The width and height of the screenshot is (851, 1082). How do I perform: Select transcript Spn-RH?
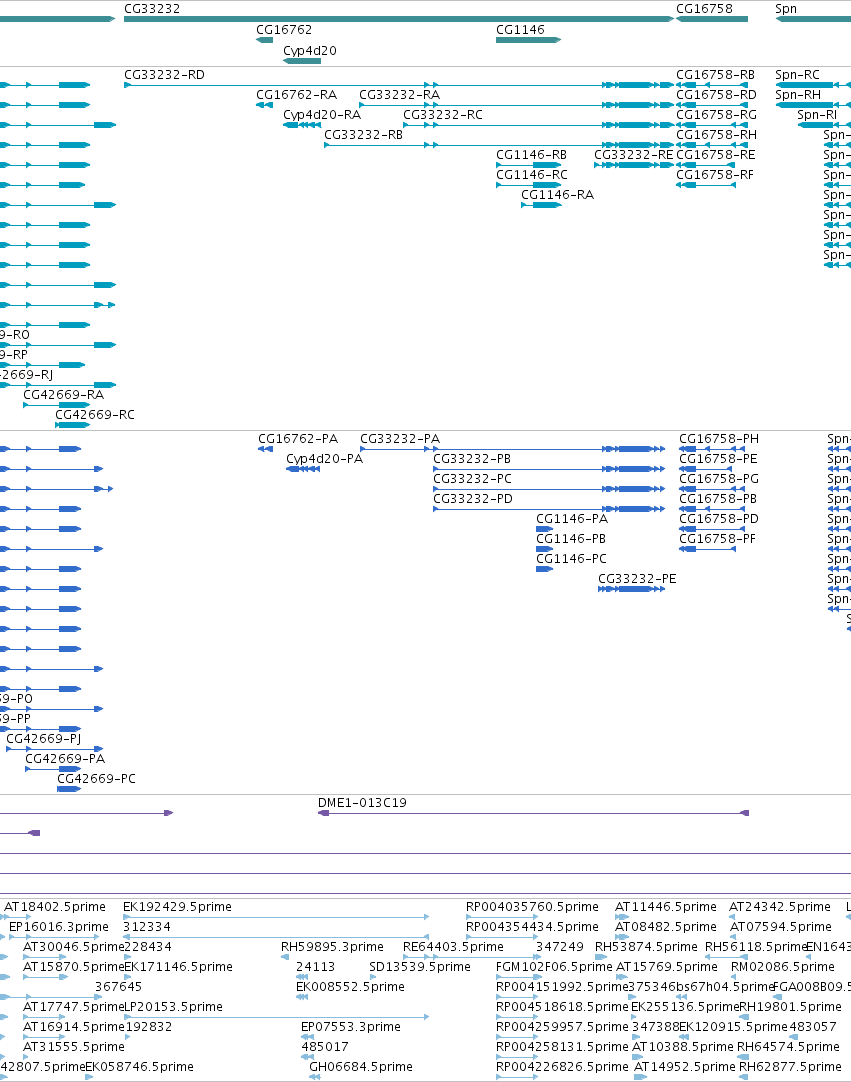click(798, 95)
